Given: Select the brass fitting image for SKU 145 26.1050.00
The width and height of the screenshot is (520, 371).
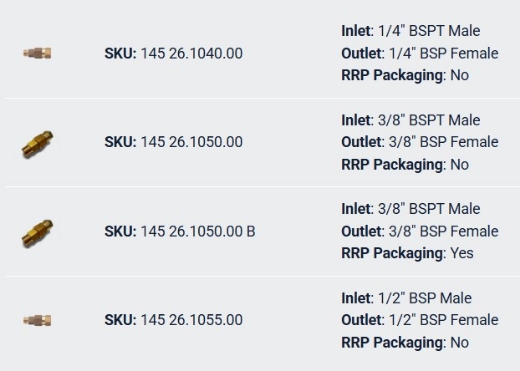Looking at the screenshot, I should pos(37,144).
